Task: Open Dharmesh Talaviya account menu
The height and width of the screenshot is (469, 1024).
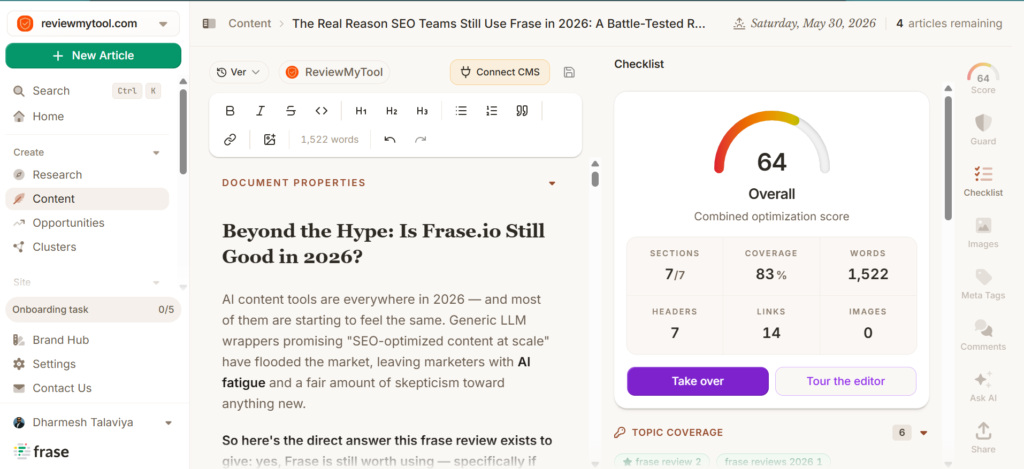Action: (93, 423)
